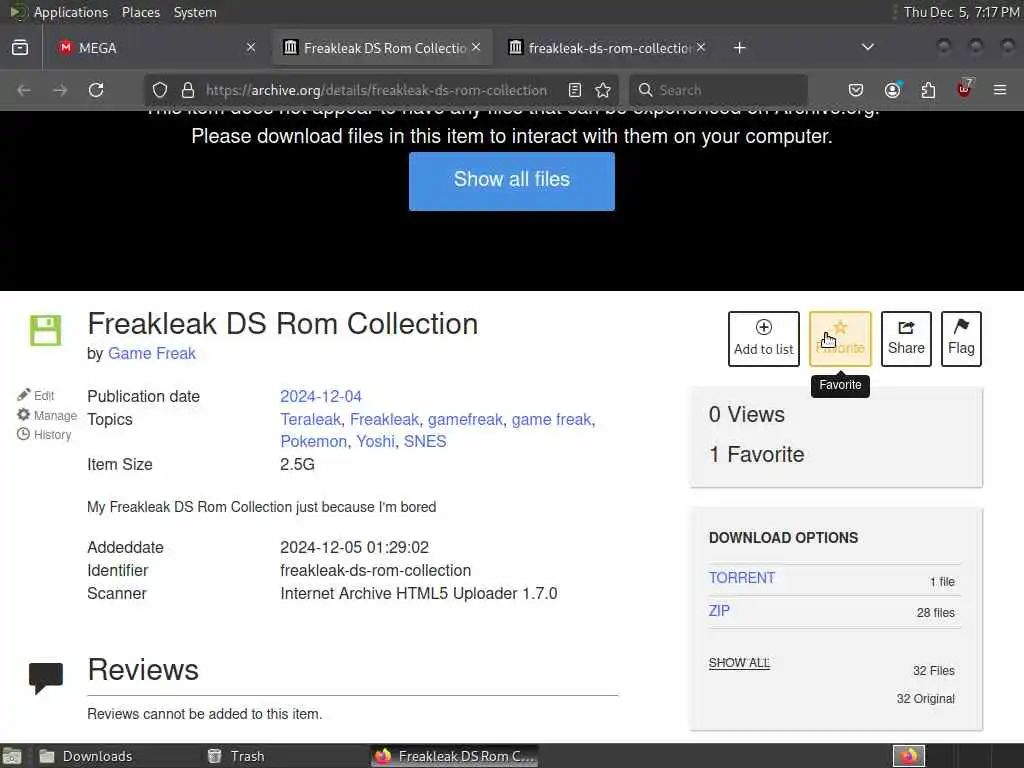Open the System menu

[x=195, y=12]
